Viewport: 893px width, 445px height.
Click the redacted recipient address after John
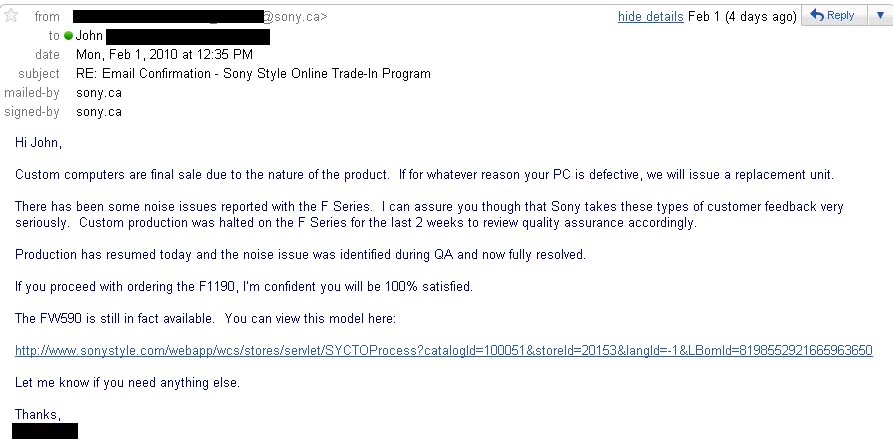coord(188,37)
